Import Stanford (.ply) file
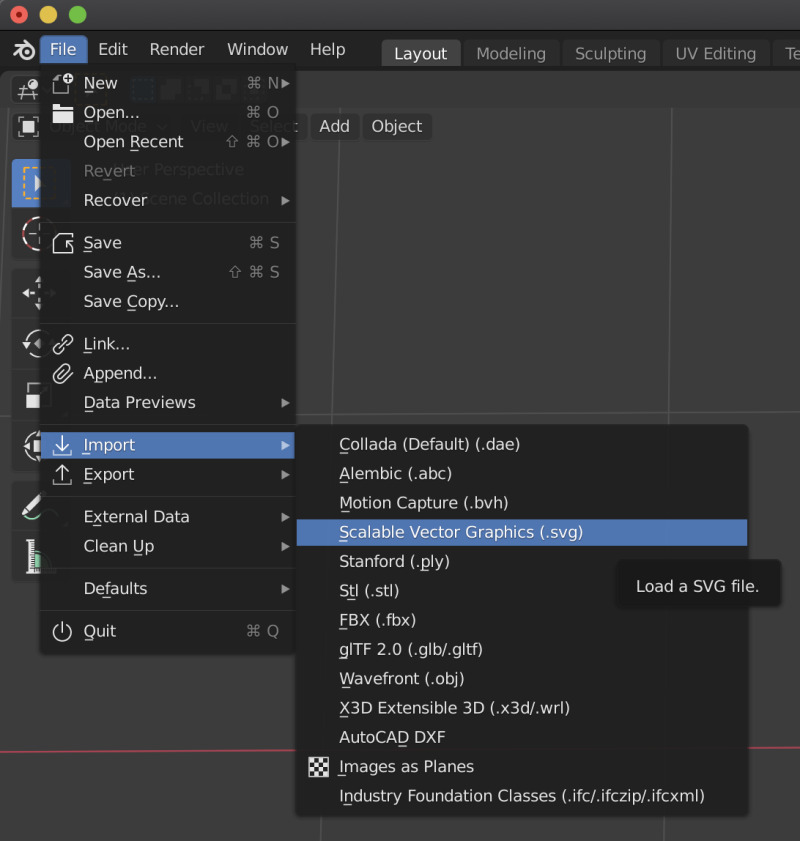 click(x=522, y=562)
